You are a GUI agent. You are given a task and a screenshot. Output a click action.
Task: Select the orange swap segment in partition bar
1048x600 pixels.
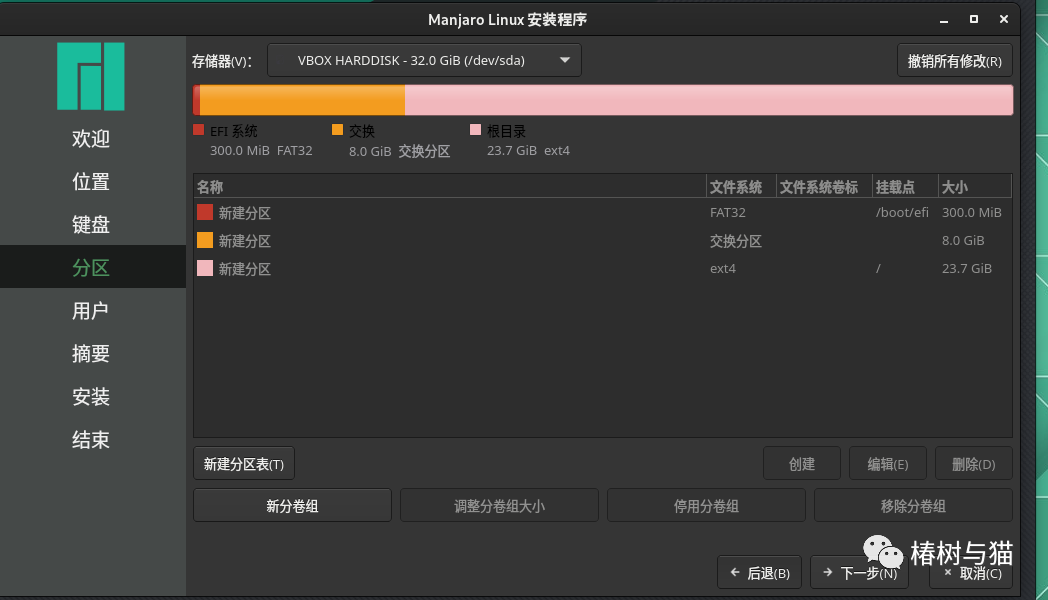coord(302,100)
